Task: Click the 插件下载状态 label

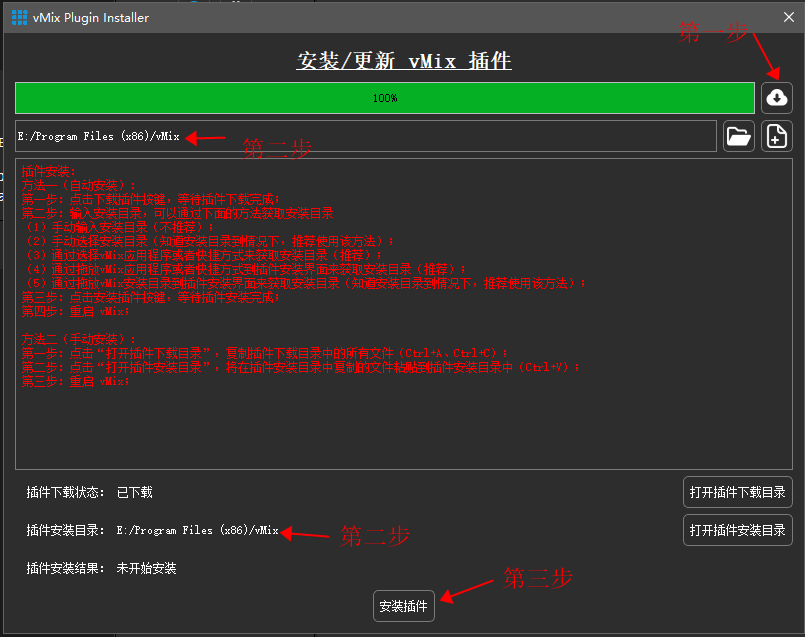Action: pyautogui.click(x=65, y=493)
